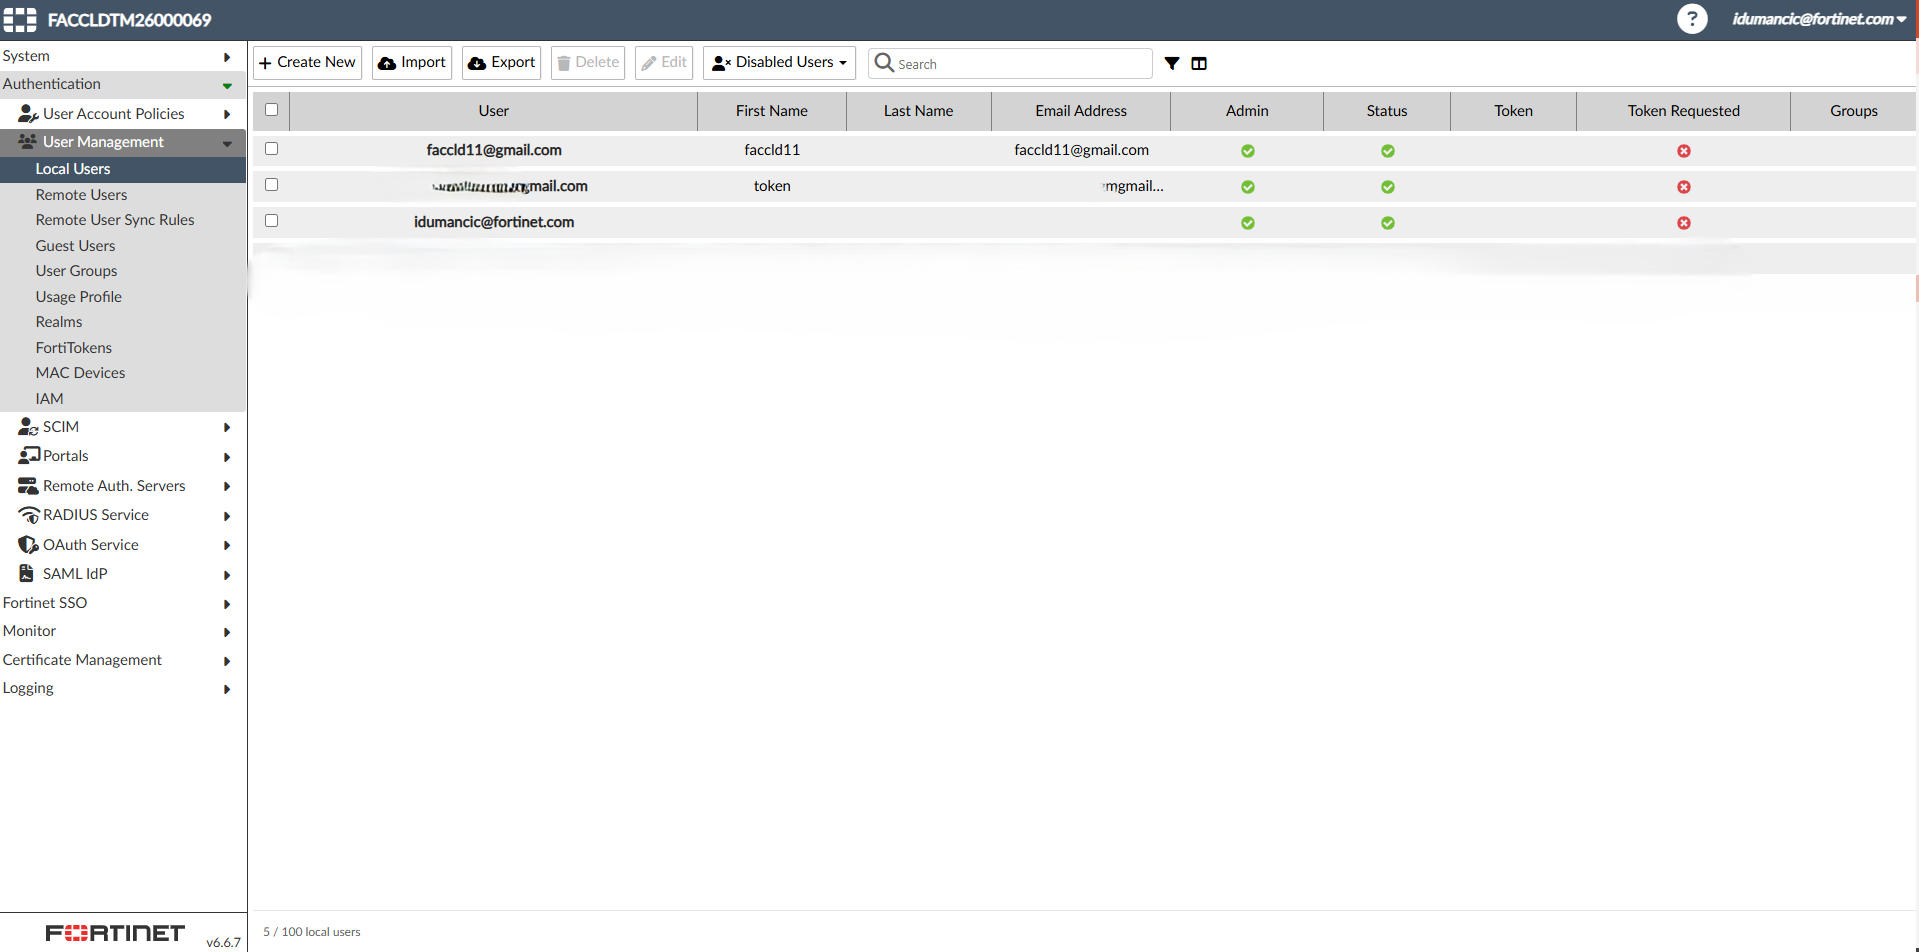The width and height of the screenshot is (1919, 952).
Task: Click Admin green check for idumancic@fortinet.com
Action: 1248,223
